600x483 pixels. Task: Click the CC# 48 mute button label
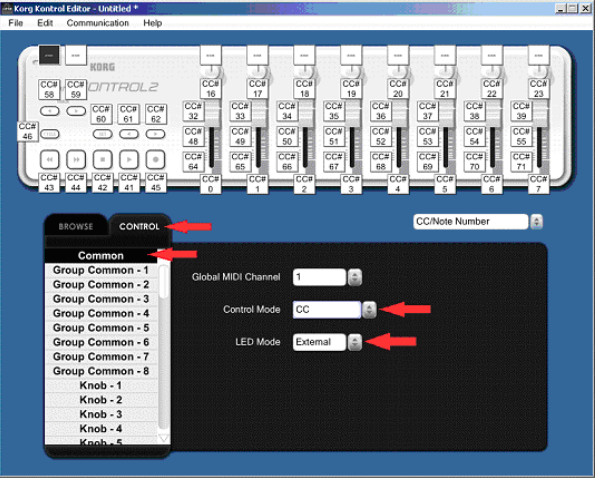coord(193,138)
